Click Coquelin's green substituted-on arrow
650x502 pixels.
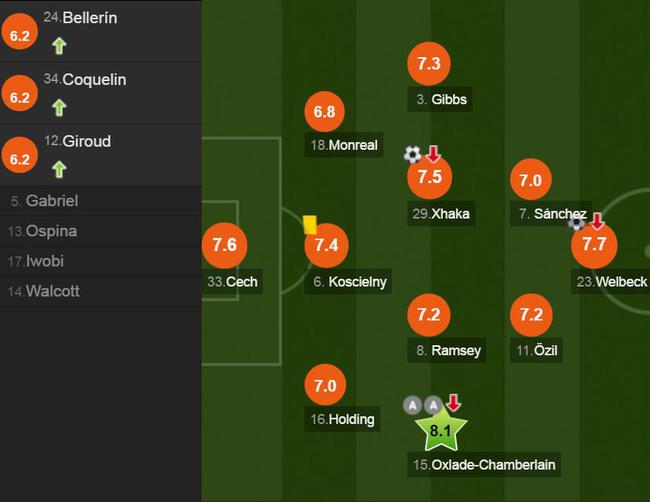(x=59, y=107)
